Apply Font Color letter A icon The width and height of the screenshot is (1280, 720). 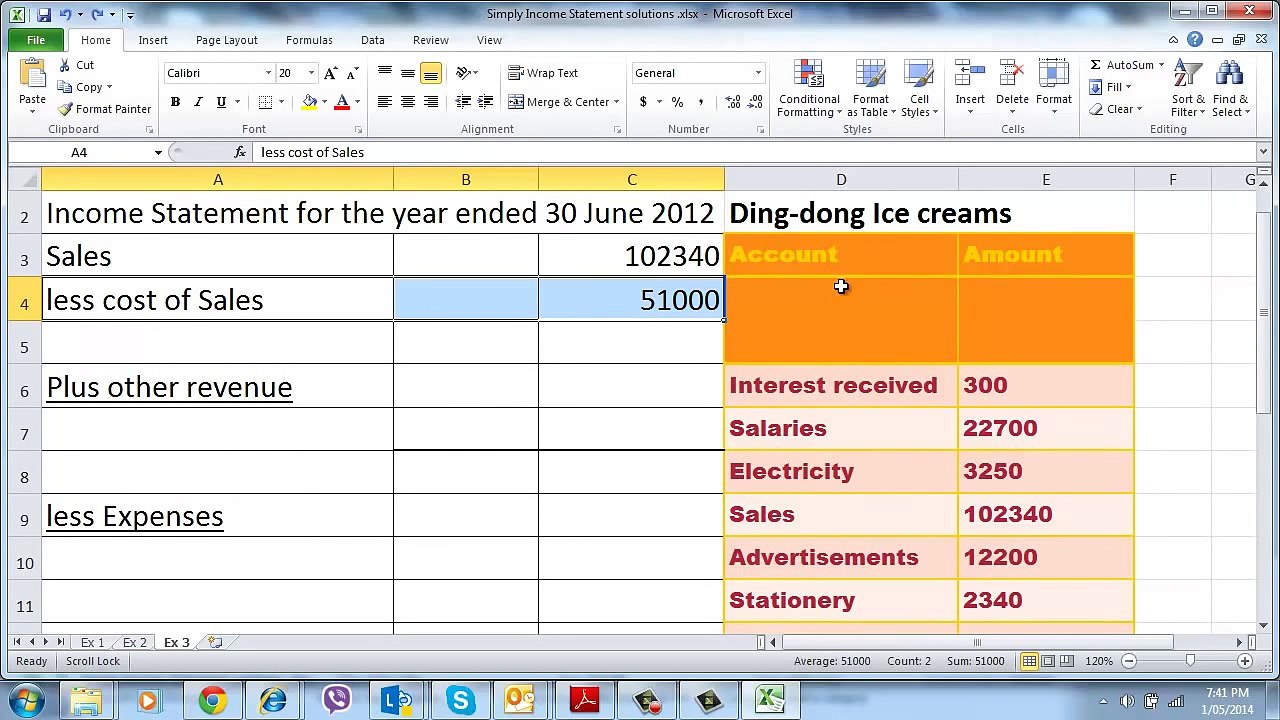pyautogui.click(x=342, y=102)
